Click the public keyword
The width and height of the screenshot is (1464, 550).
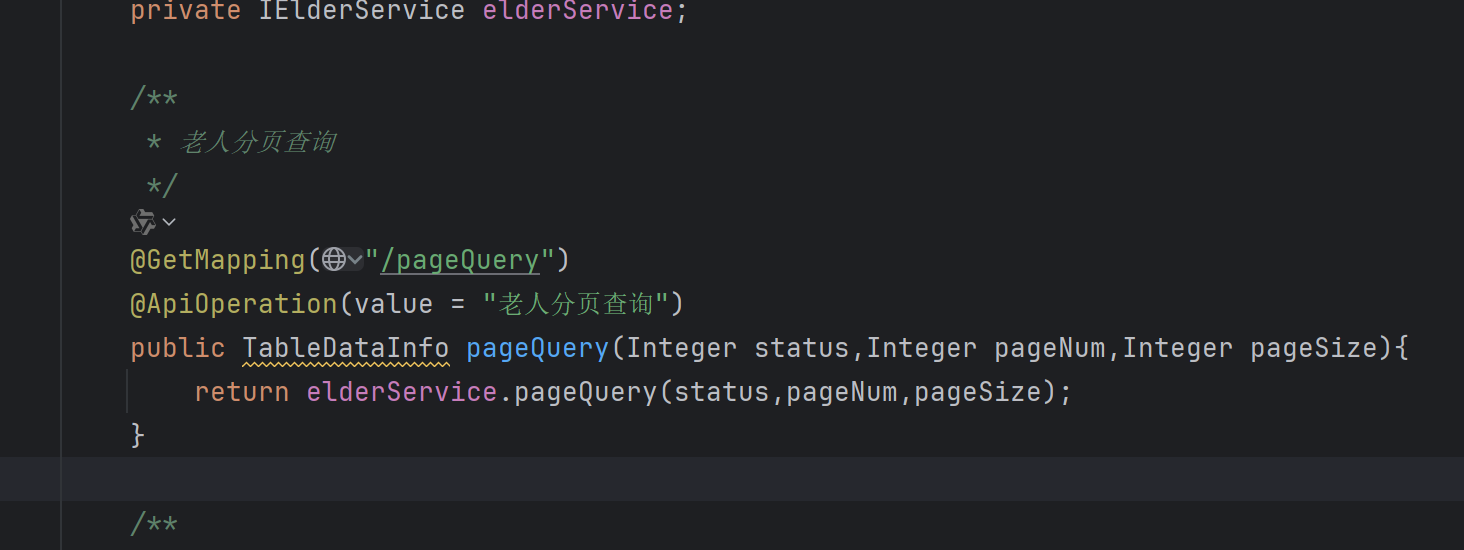click(178, 348)
